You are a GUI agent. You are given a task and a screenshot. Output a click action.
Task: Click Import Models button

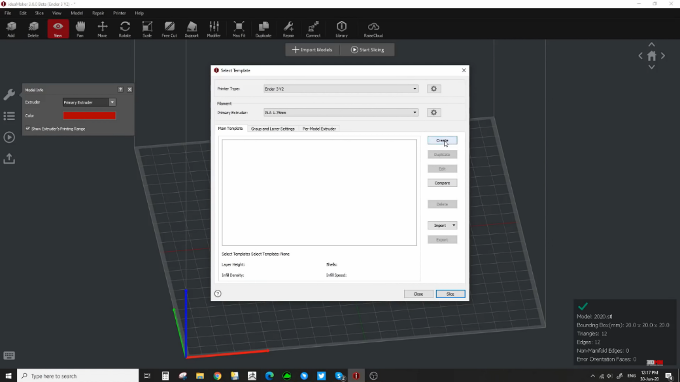(312, 50)
